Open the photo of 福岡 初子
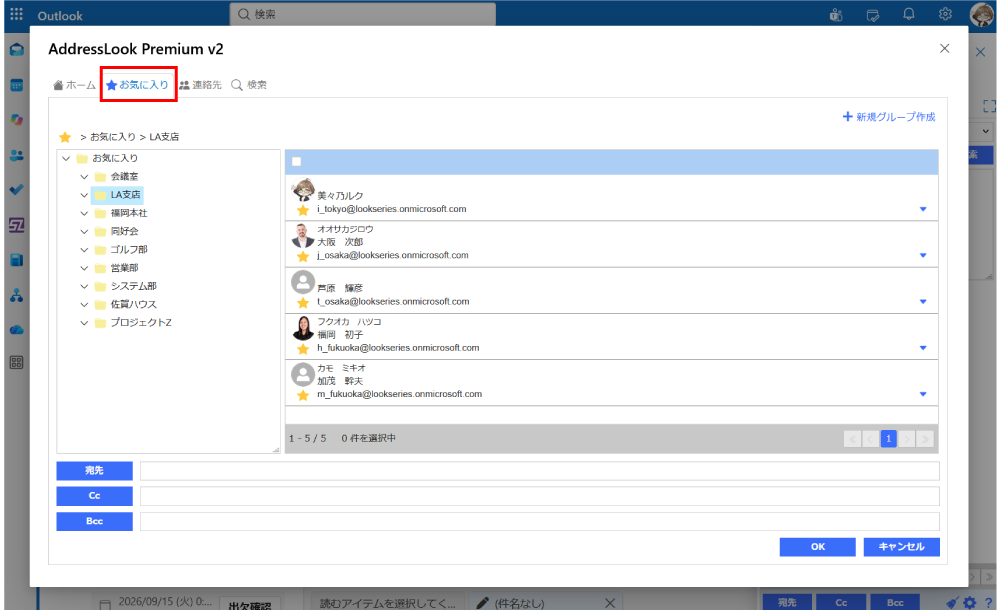 pyautogui.click(x=303, y=328)
